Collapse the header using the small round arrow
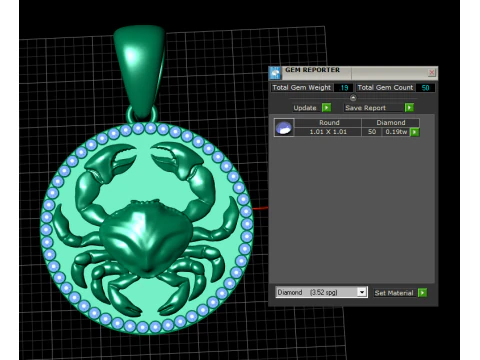480x360 pixels. pos(353,98)
